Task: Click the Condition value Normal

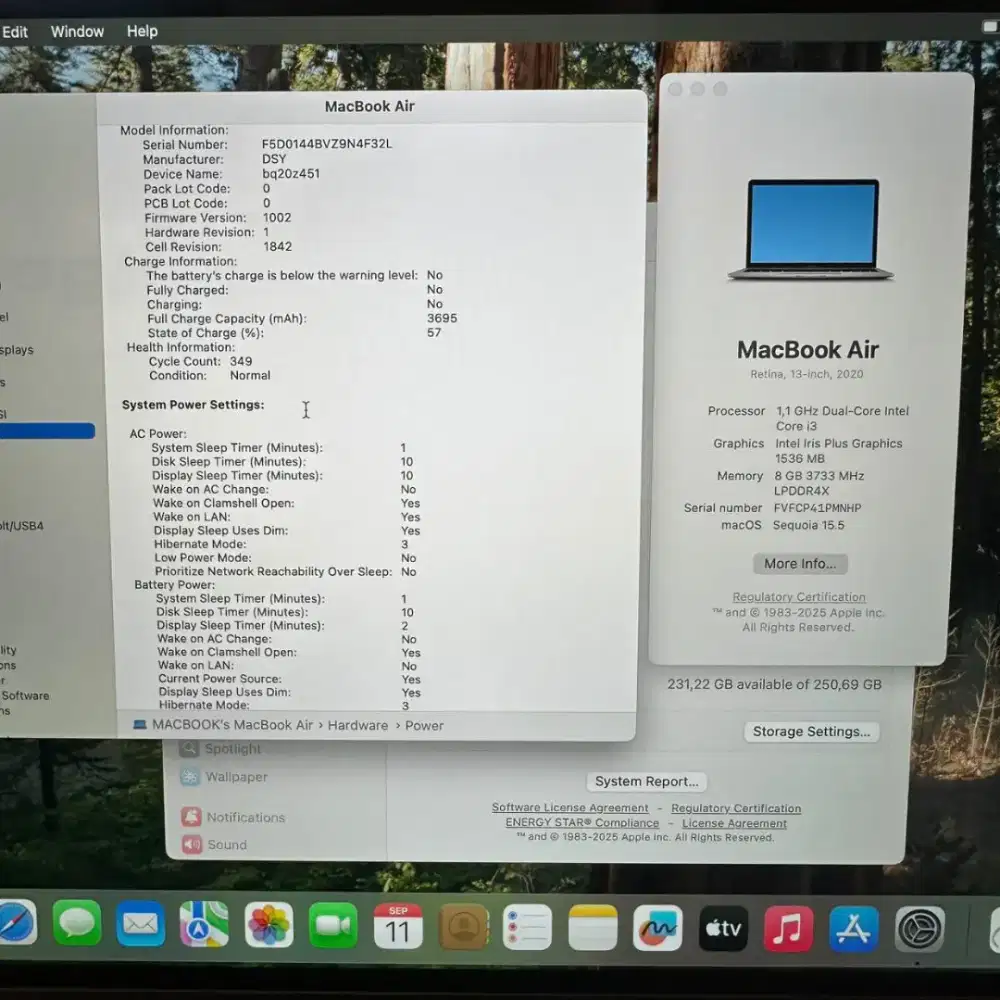Action: tap(250, 375)
